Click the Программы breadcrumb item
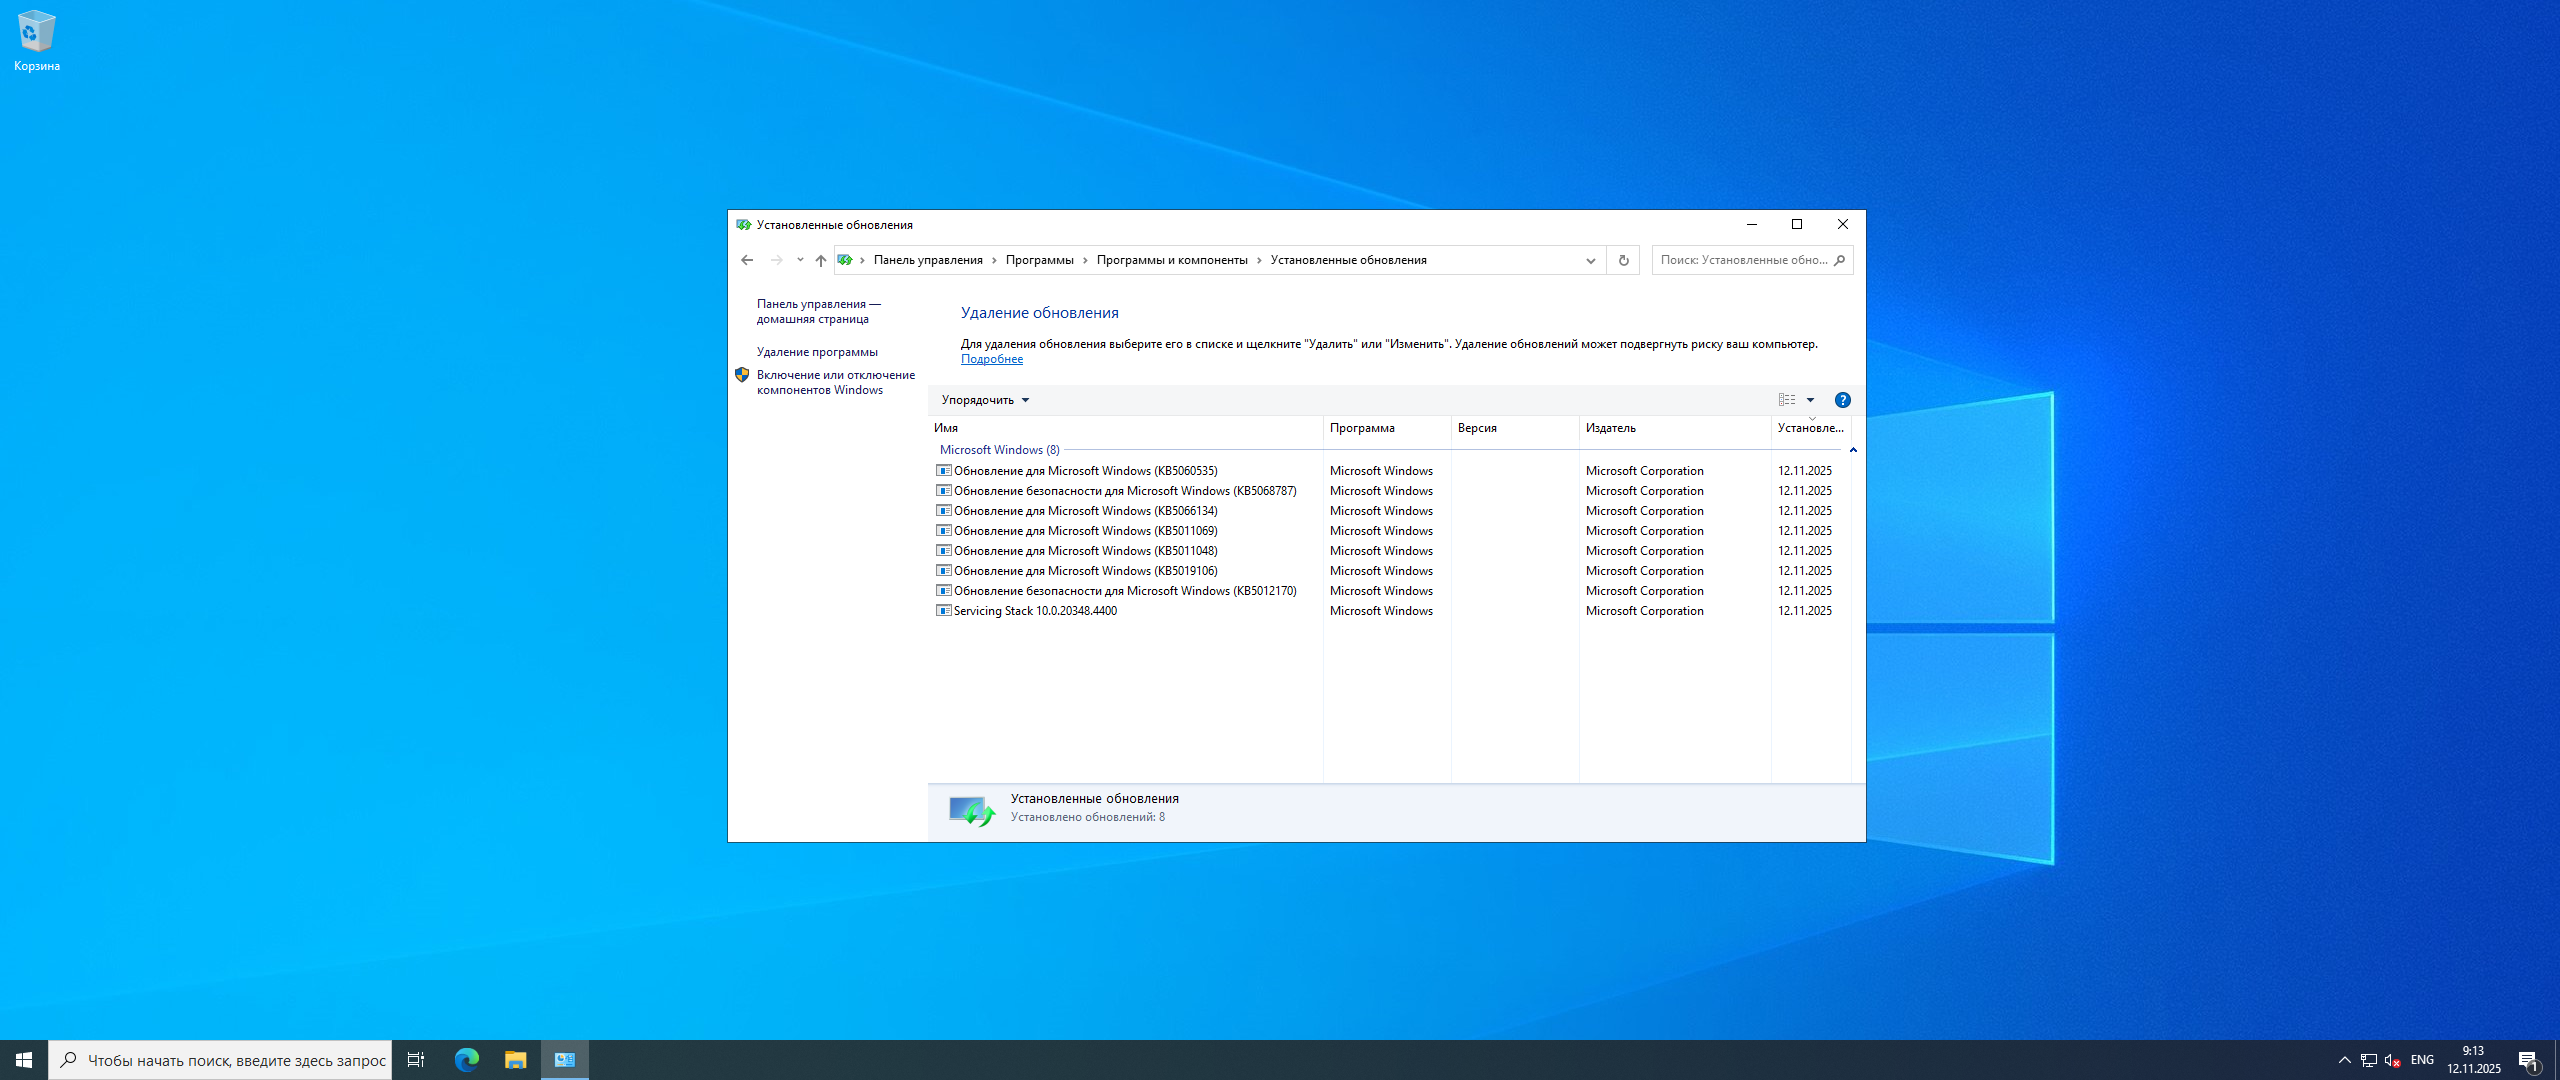 tap(1039, 260)
